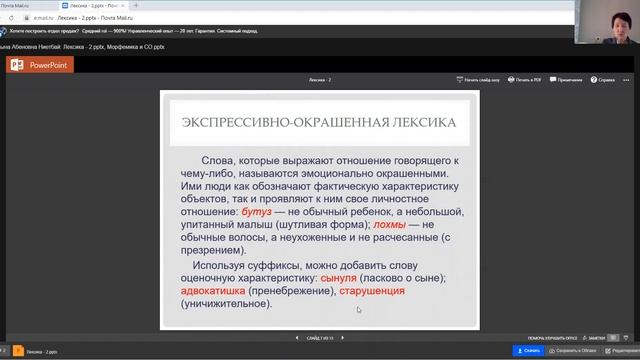This screenshot has width=640, height=360.
Task: Click the attachment file names header text
Action: coord(82,47)
